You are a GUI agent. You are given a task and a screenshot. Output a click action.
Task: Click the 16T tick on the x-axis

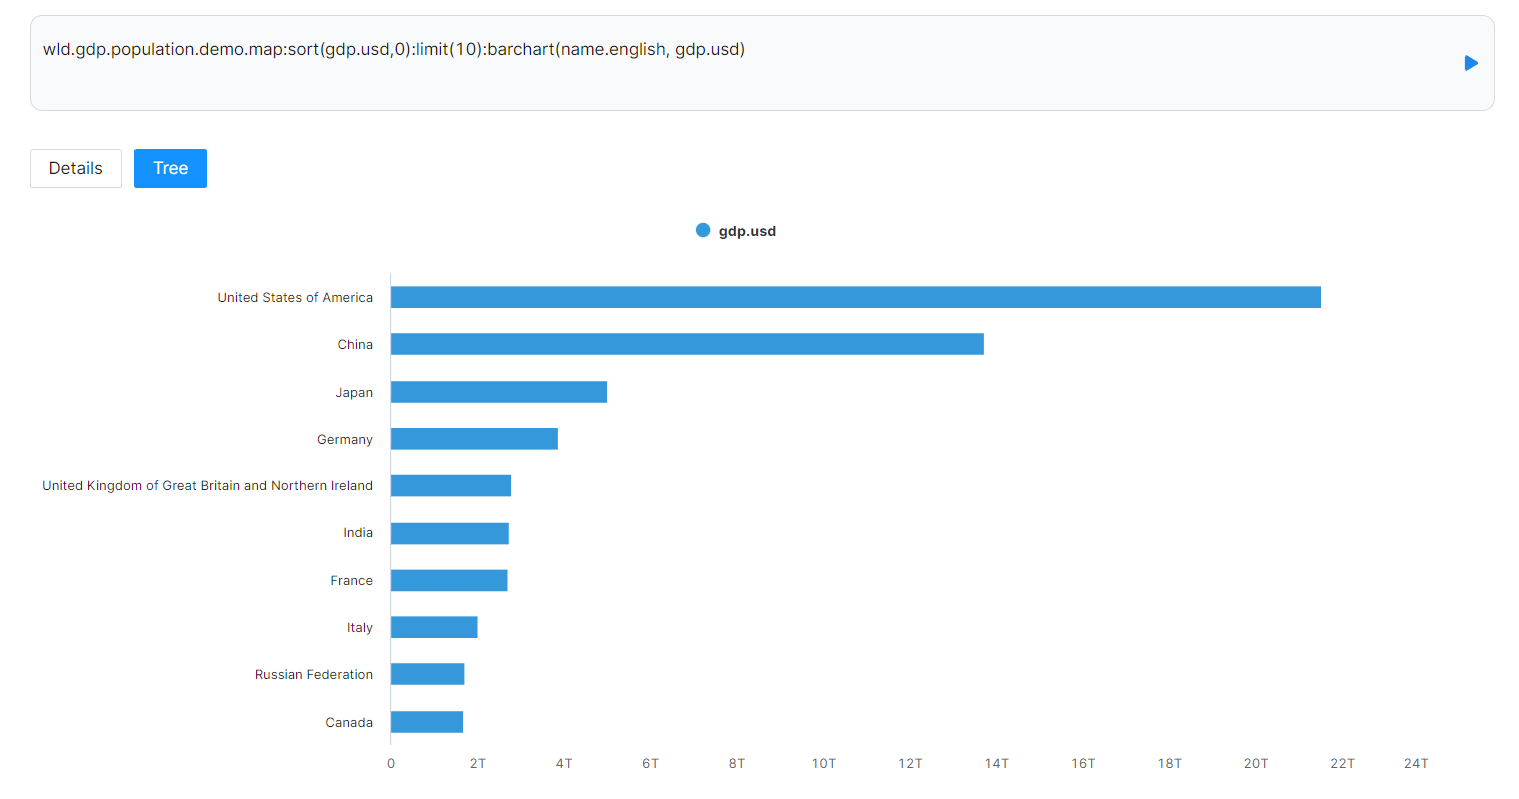1083,763
